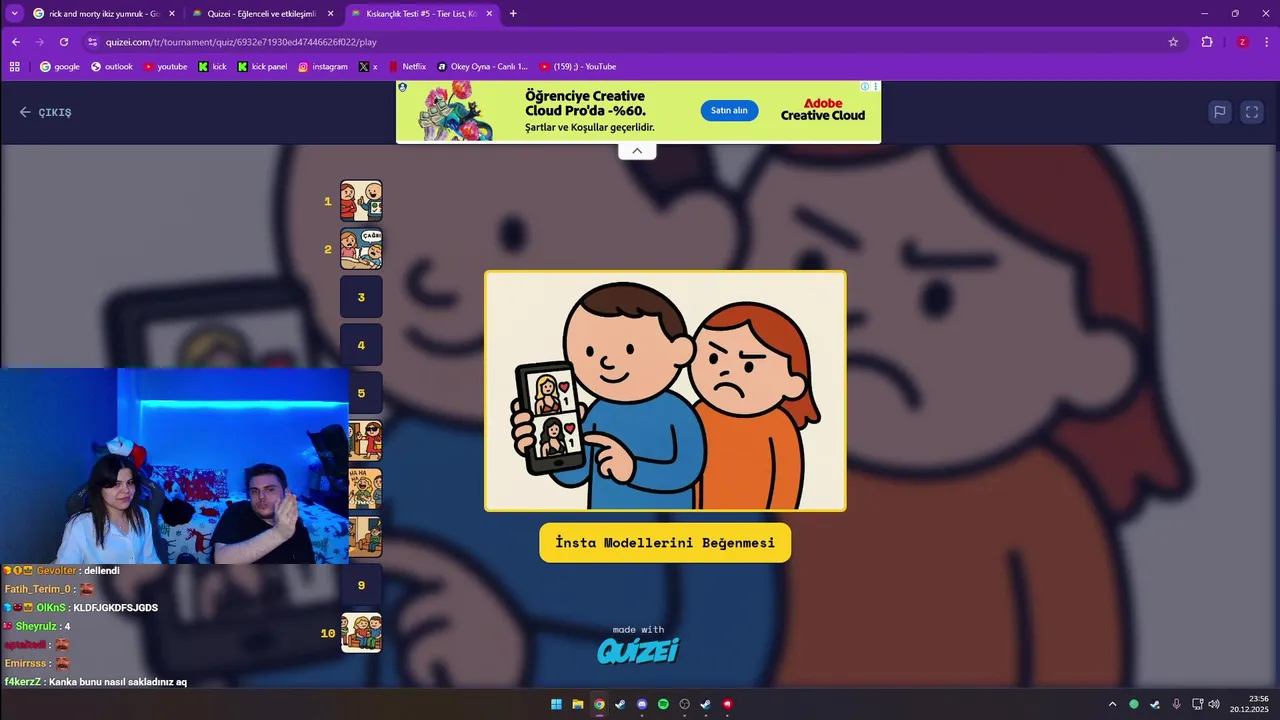The image size is (1280, 720).
Task: Click the Adobe Satın alın button
Action: pyautogui.click(x=729, y=111)
